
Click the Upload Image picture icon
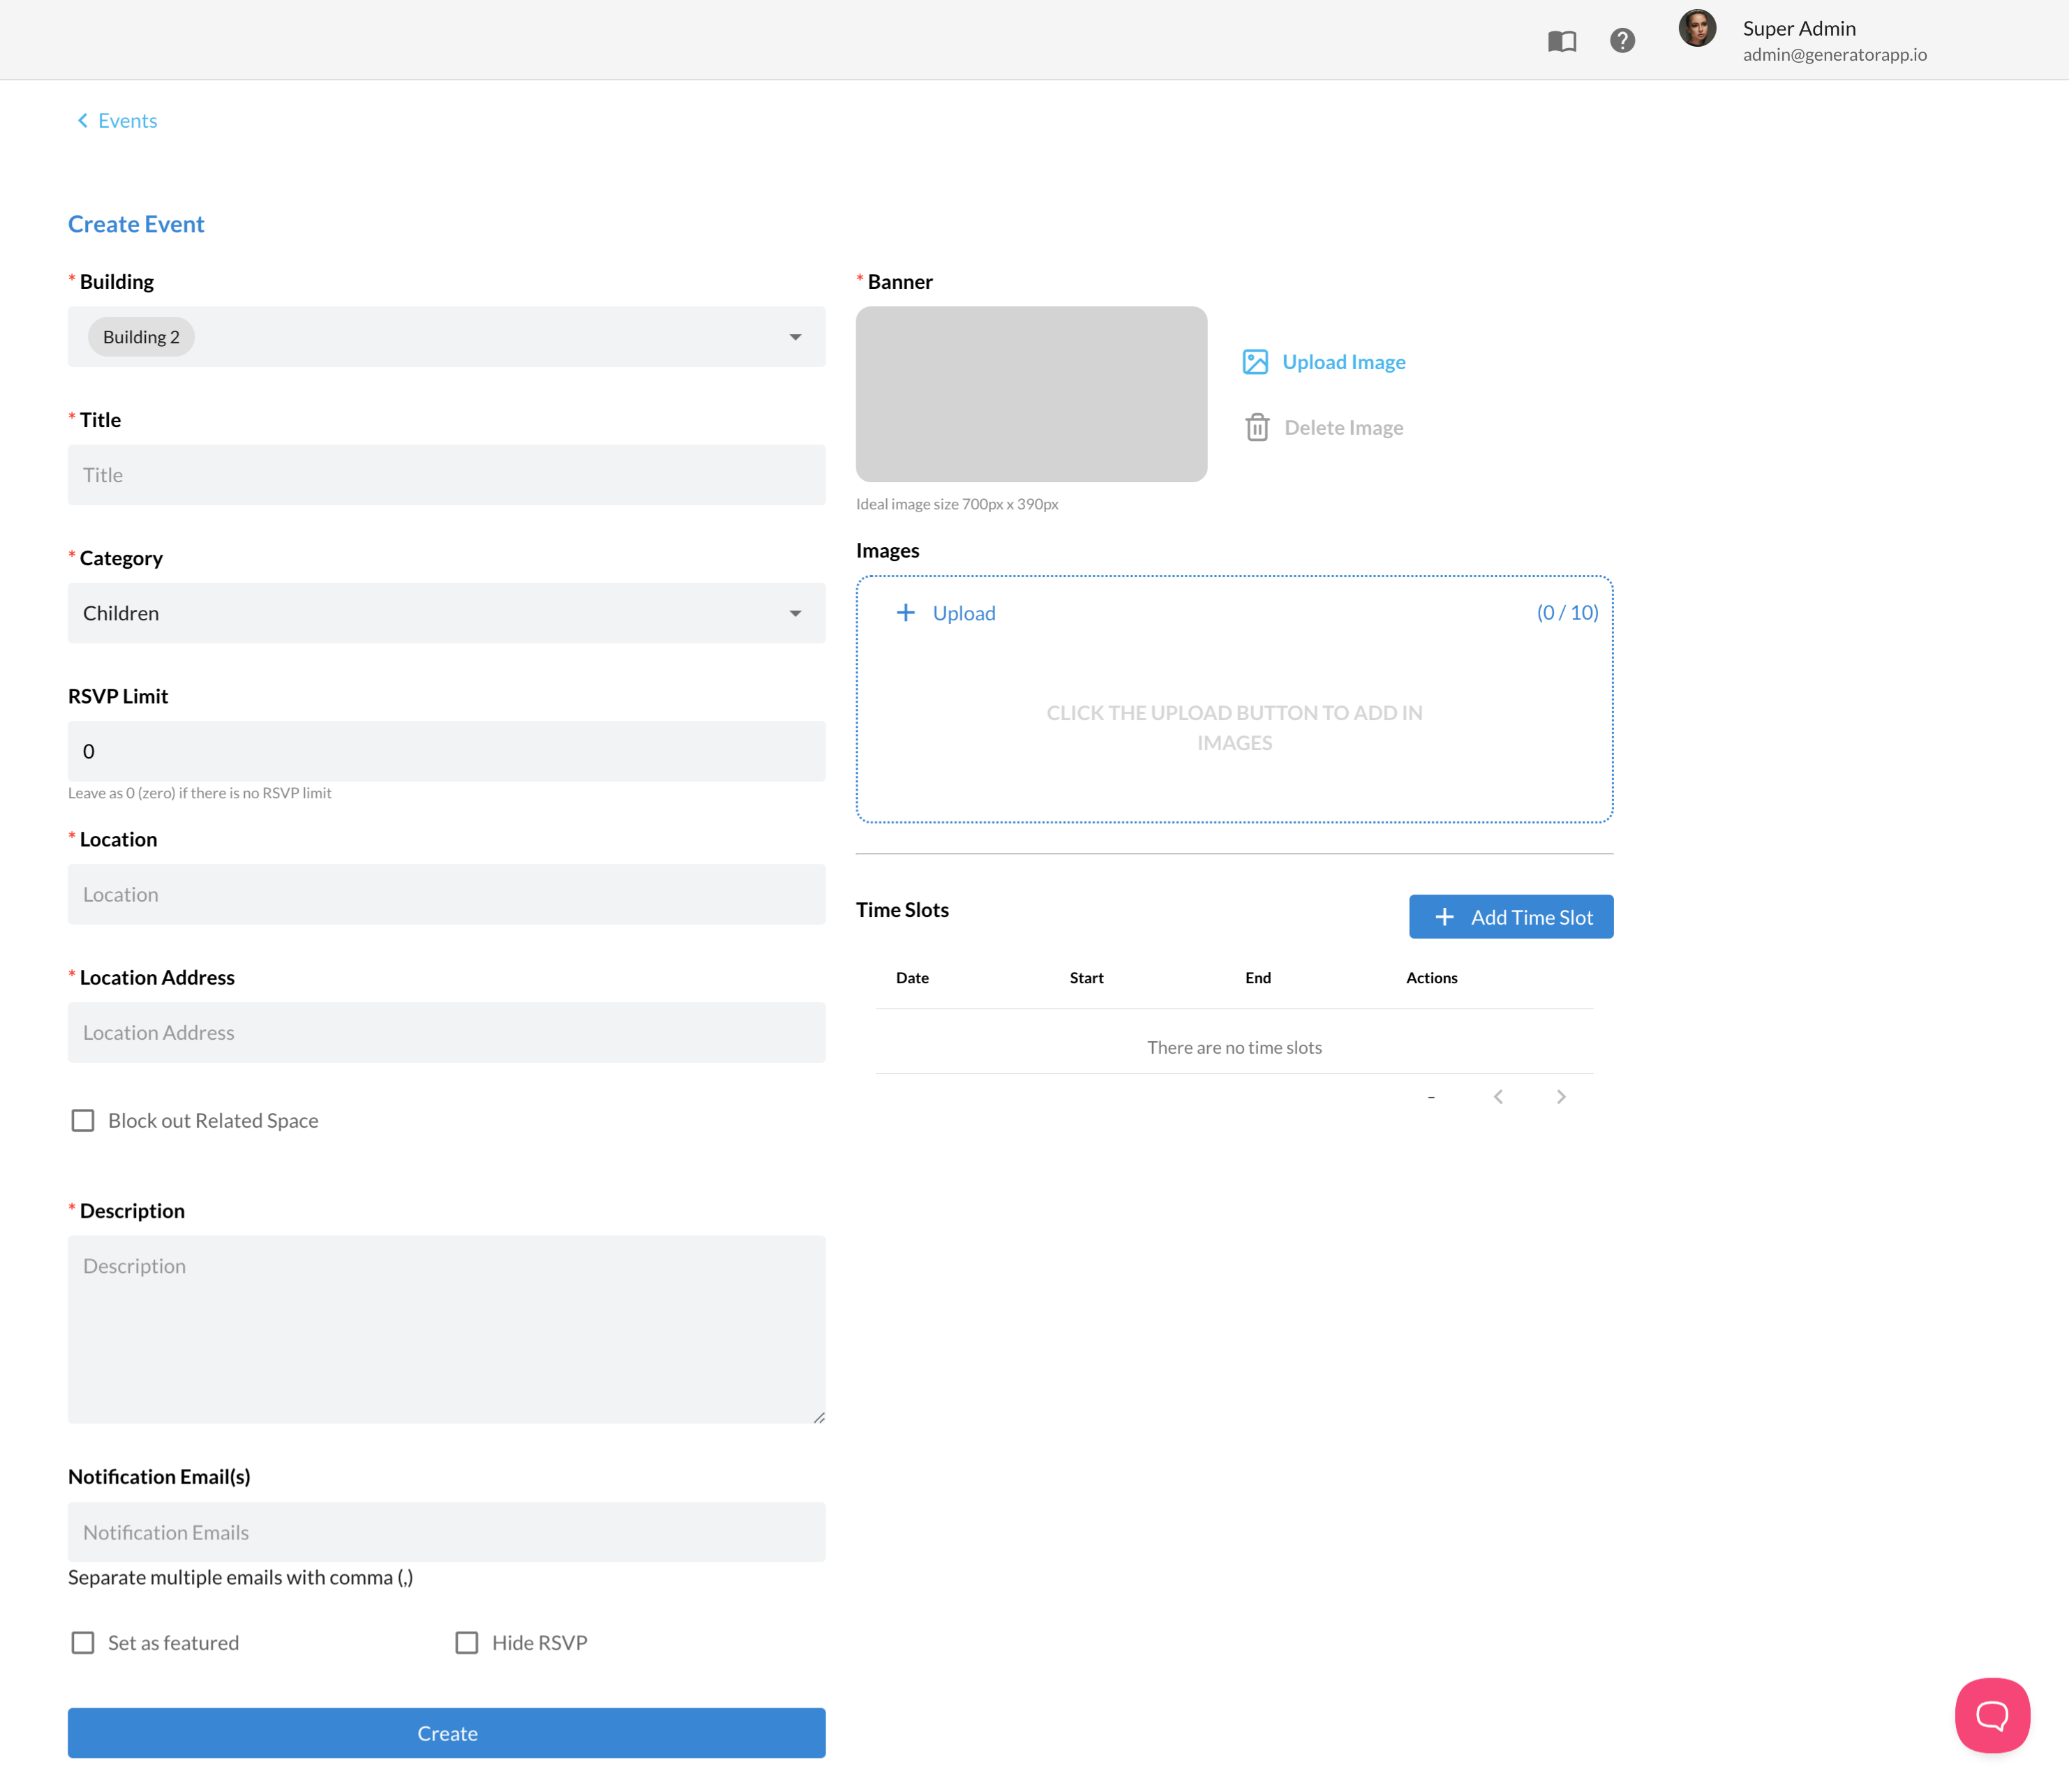click(1255, 362)
